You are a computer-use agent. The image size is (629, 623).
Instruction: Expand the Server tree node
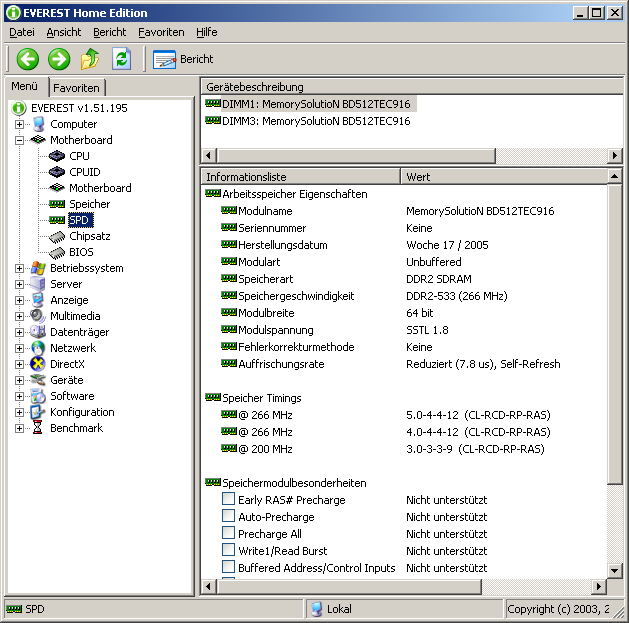(19, 284)
